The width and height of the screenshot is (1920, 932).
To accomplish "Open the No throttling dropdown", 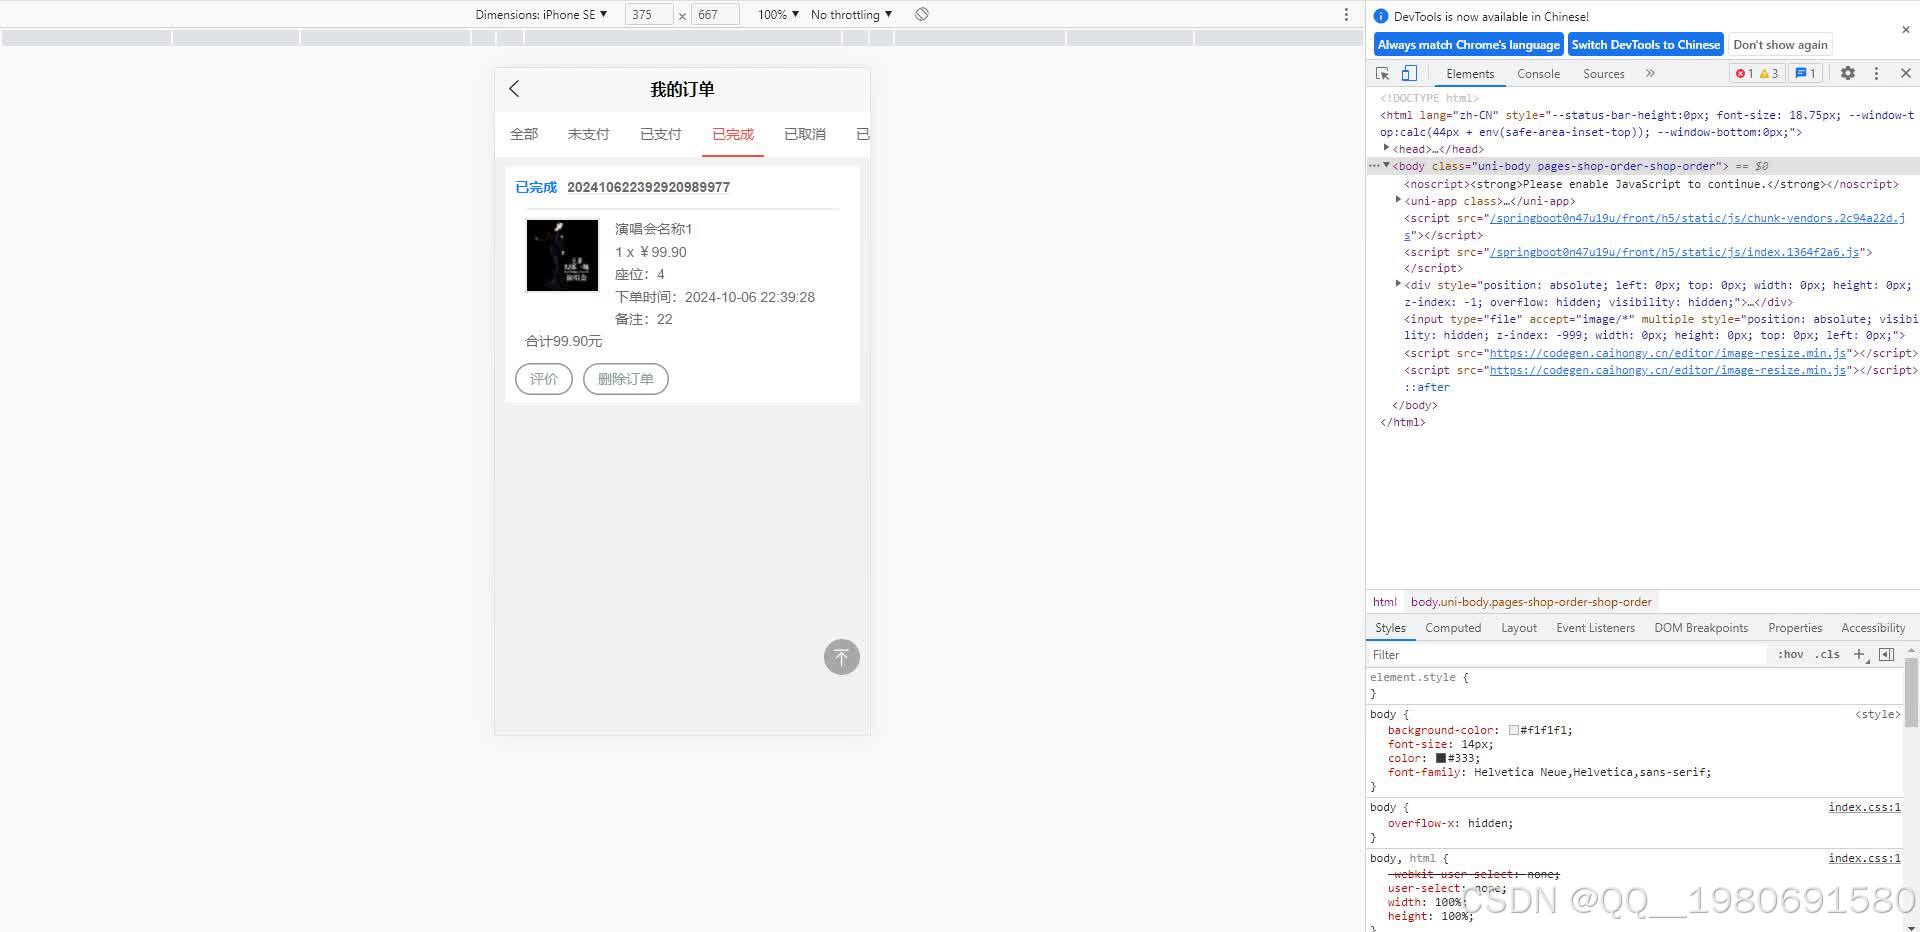I will 851,14.
